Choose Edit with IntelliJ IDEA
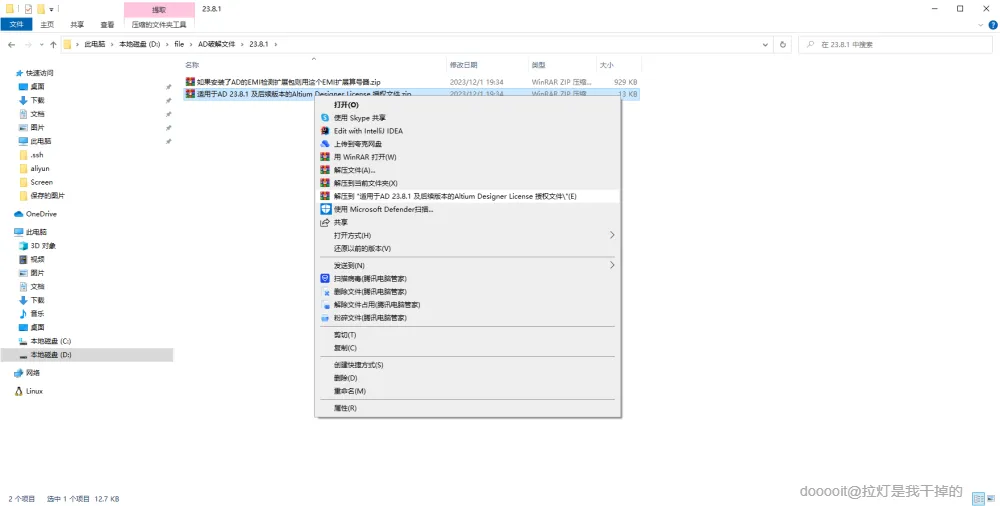 (467, 131)
